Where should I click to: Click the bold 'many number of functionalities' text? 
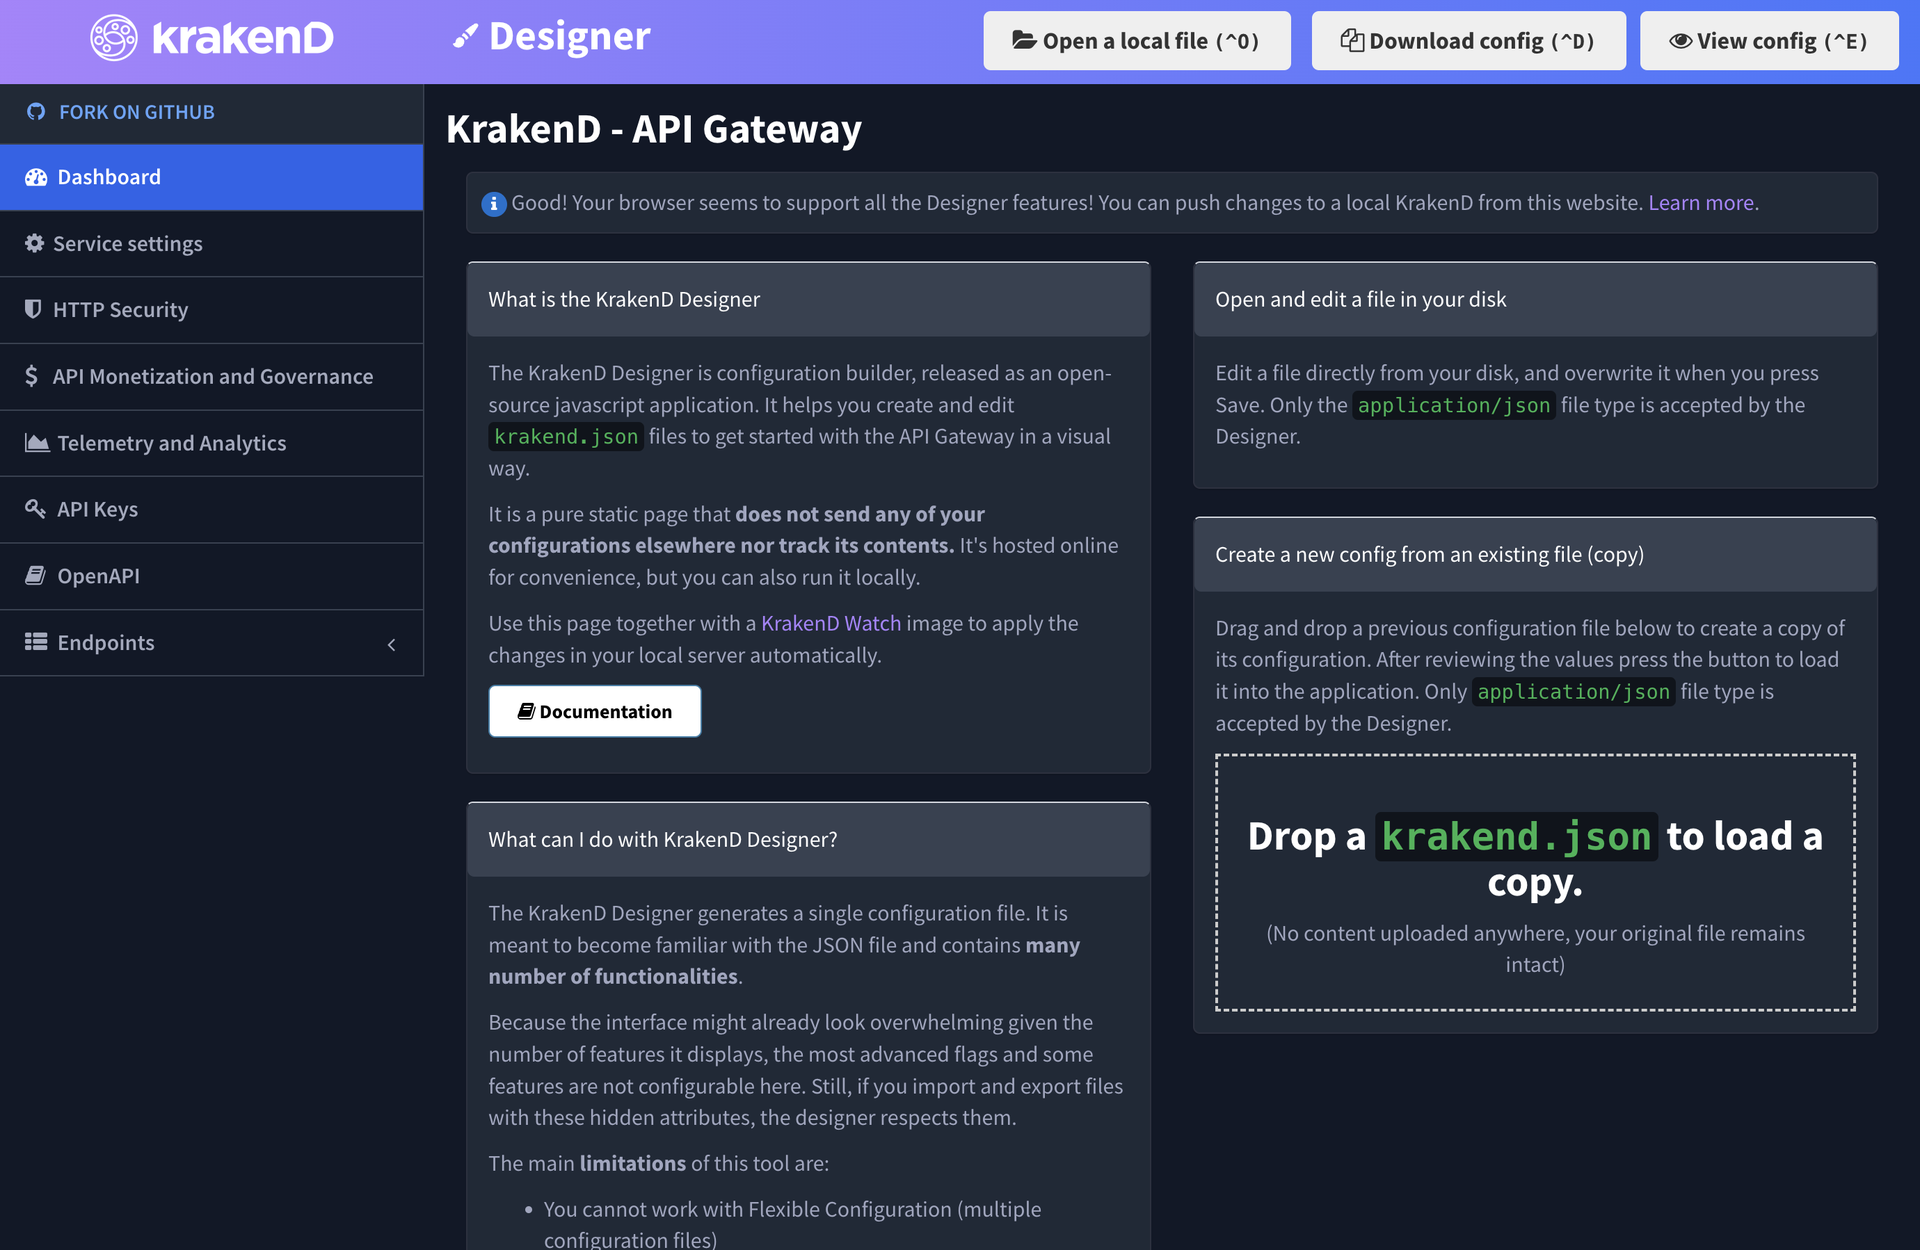[x=784, y=960]
